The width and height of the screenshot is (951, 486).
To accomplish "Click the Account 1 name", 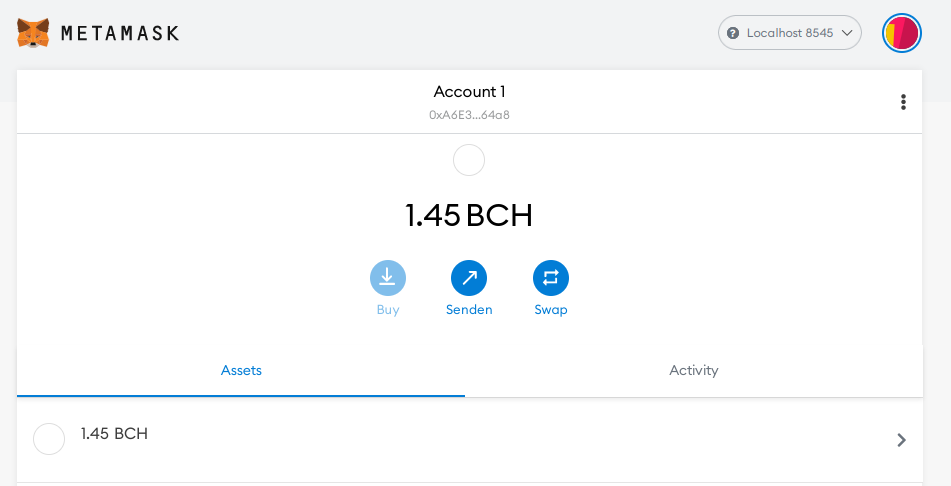I will pos(469,92).
